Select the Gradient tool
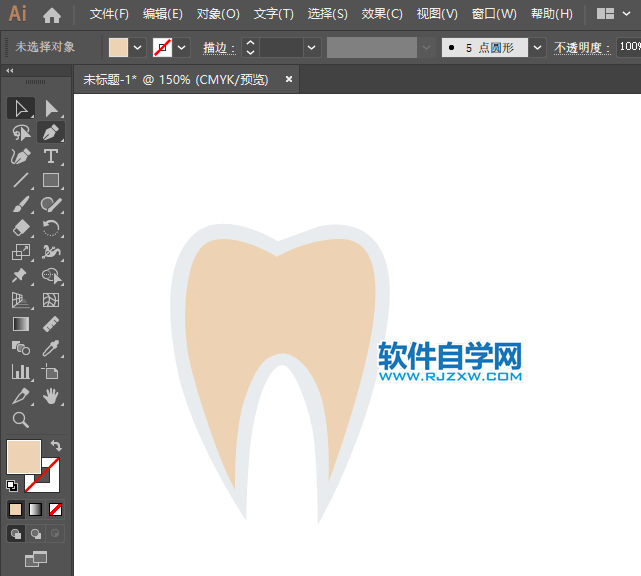Viewport: 641px width, 576px height. tap(21, 324)
